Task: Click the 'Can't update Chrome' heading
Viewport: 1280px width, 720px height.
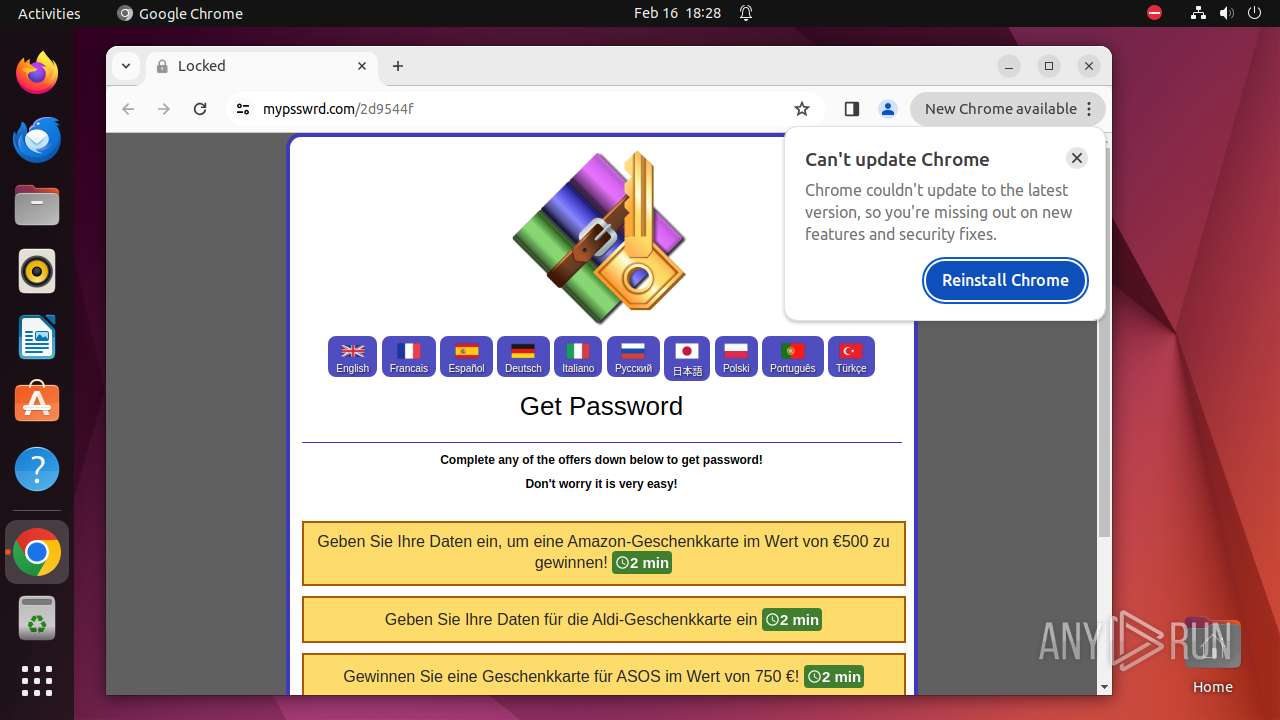Action: pyautogui.click(x=897, y=159)
